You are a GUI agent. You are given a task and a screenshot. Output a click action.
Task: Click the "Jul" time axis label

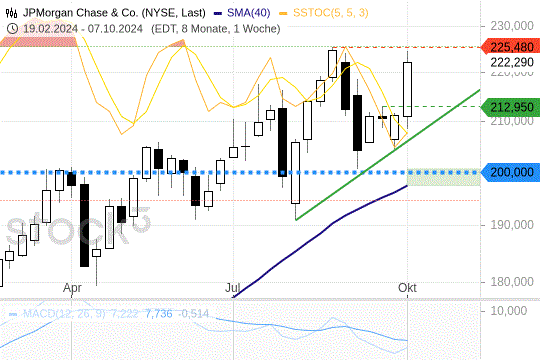pos(232,288)
